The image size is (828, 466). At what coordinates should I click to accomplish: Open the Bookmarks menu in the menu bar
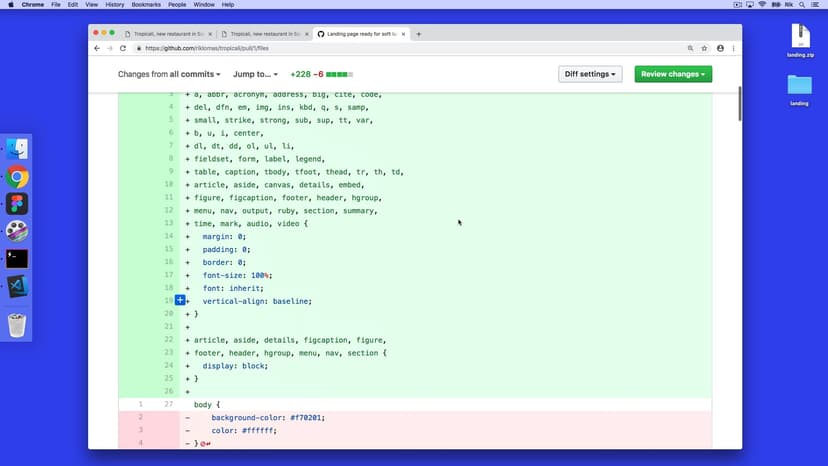click(145, 5)
